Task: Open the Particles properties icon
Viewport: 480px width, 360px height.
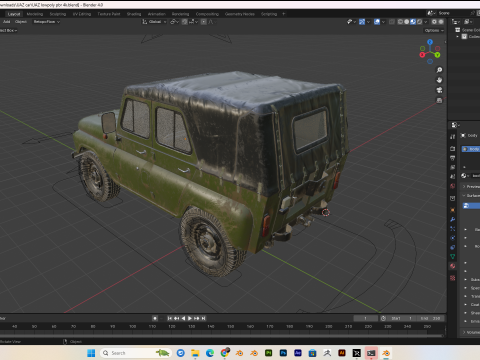Action: tap(452, 229)
